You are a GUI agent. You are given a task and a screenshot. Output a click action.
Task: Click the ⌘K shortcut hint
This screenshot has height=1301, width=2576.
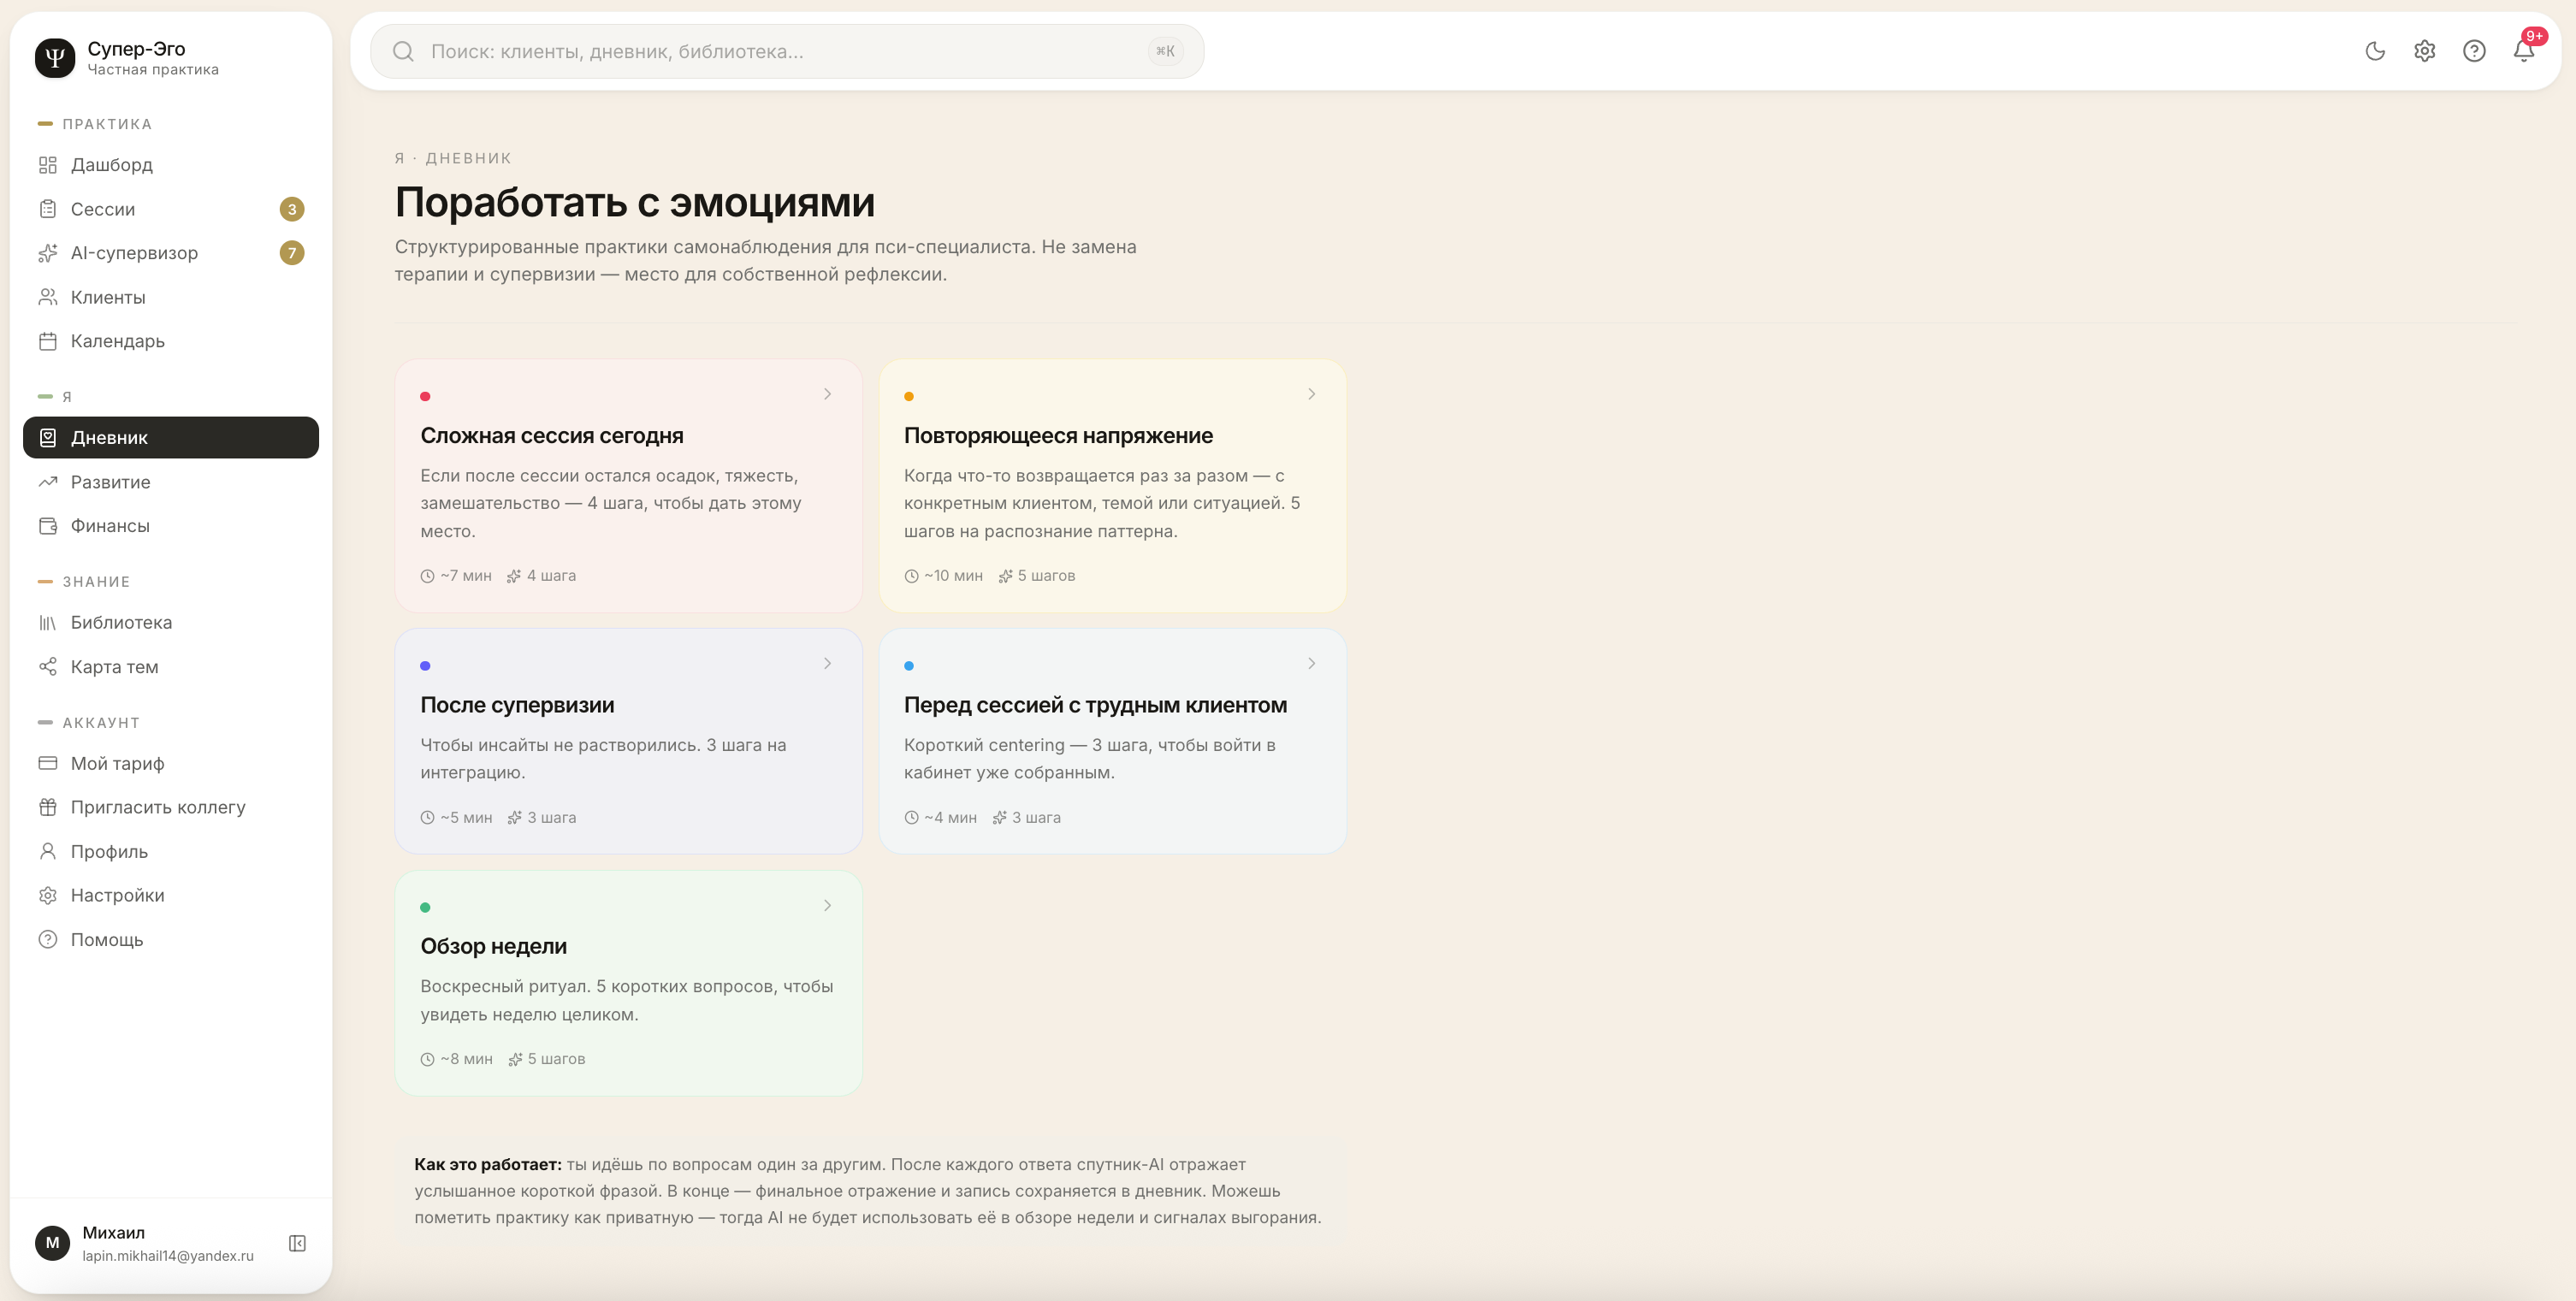point(1165,51)
